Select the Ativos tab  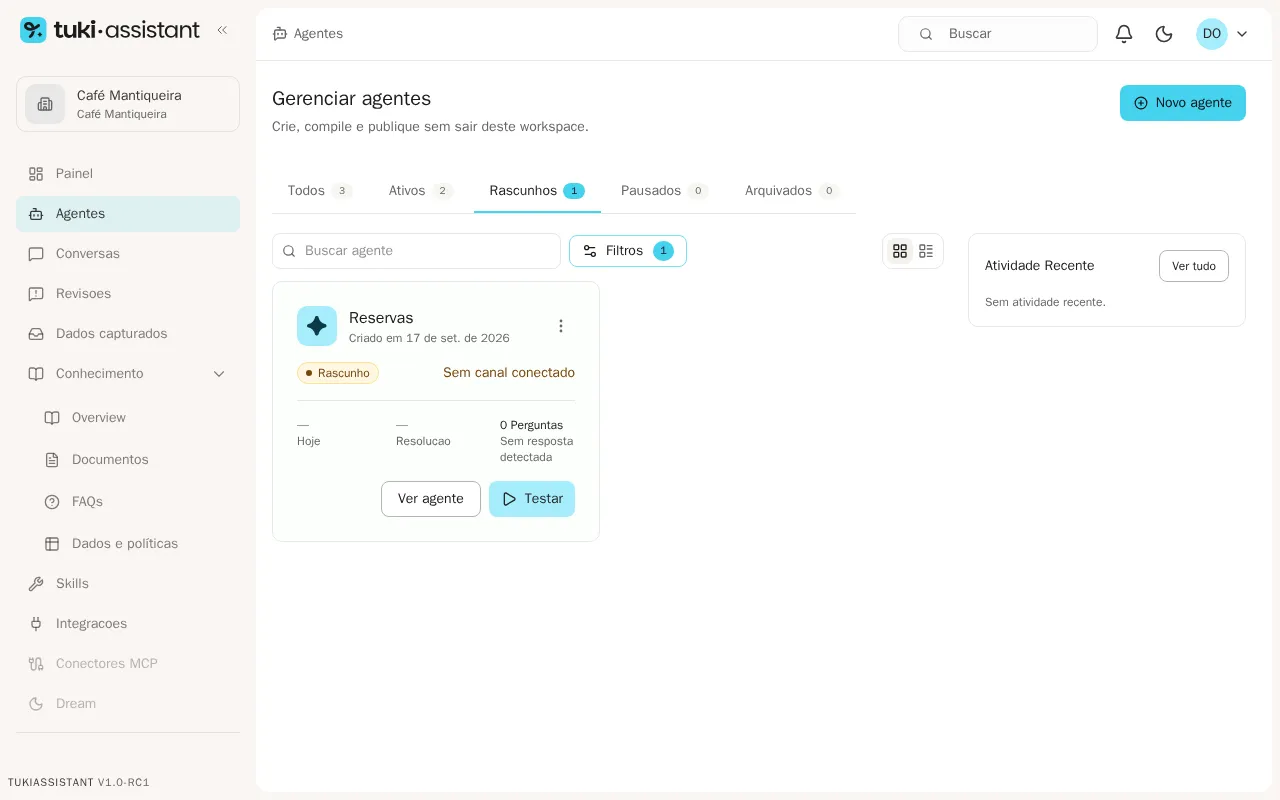point(421,191)
